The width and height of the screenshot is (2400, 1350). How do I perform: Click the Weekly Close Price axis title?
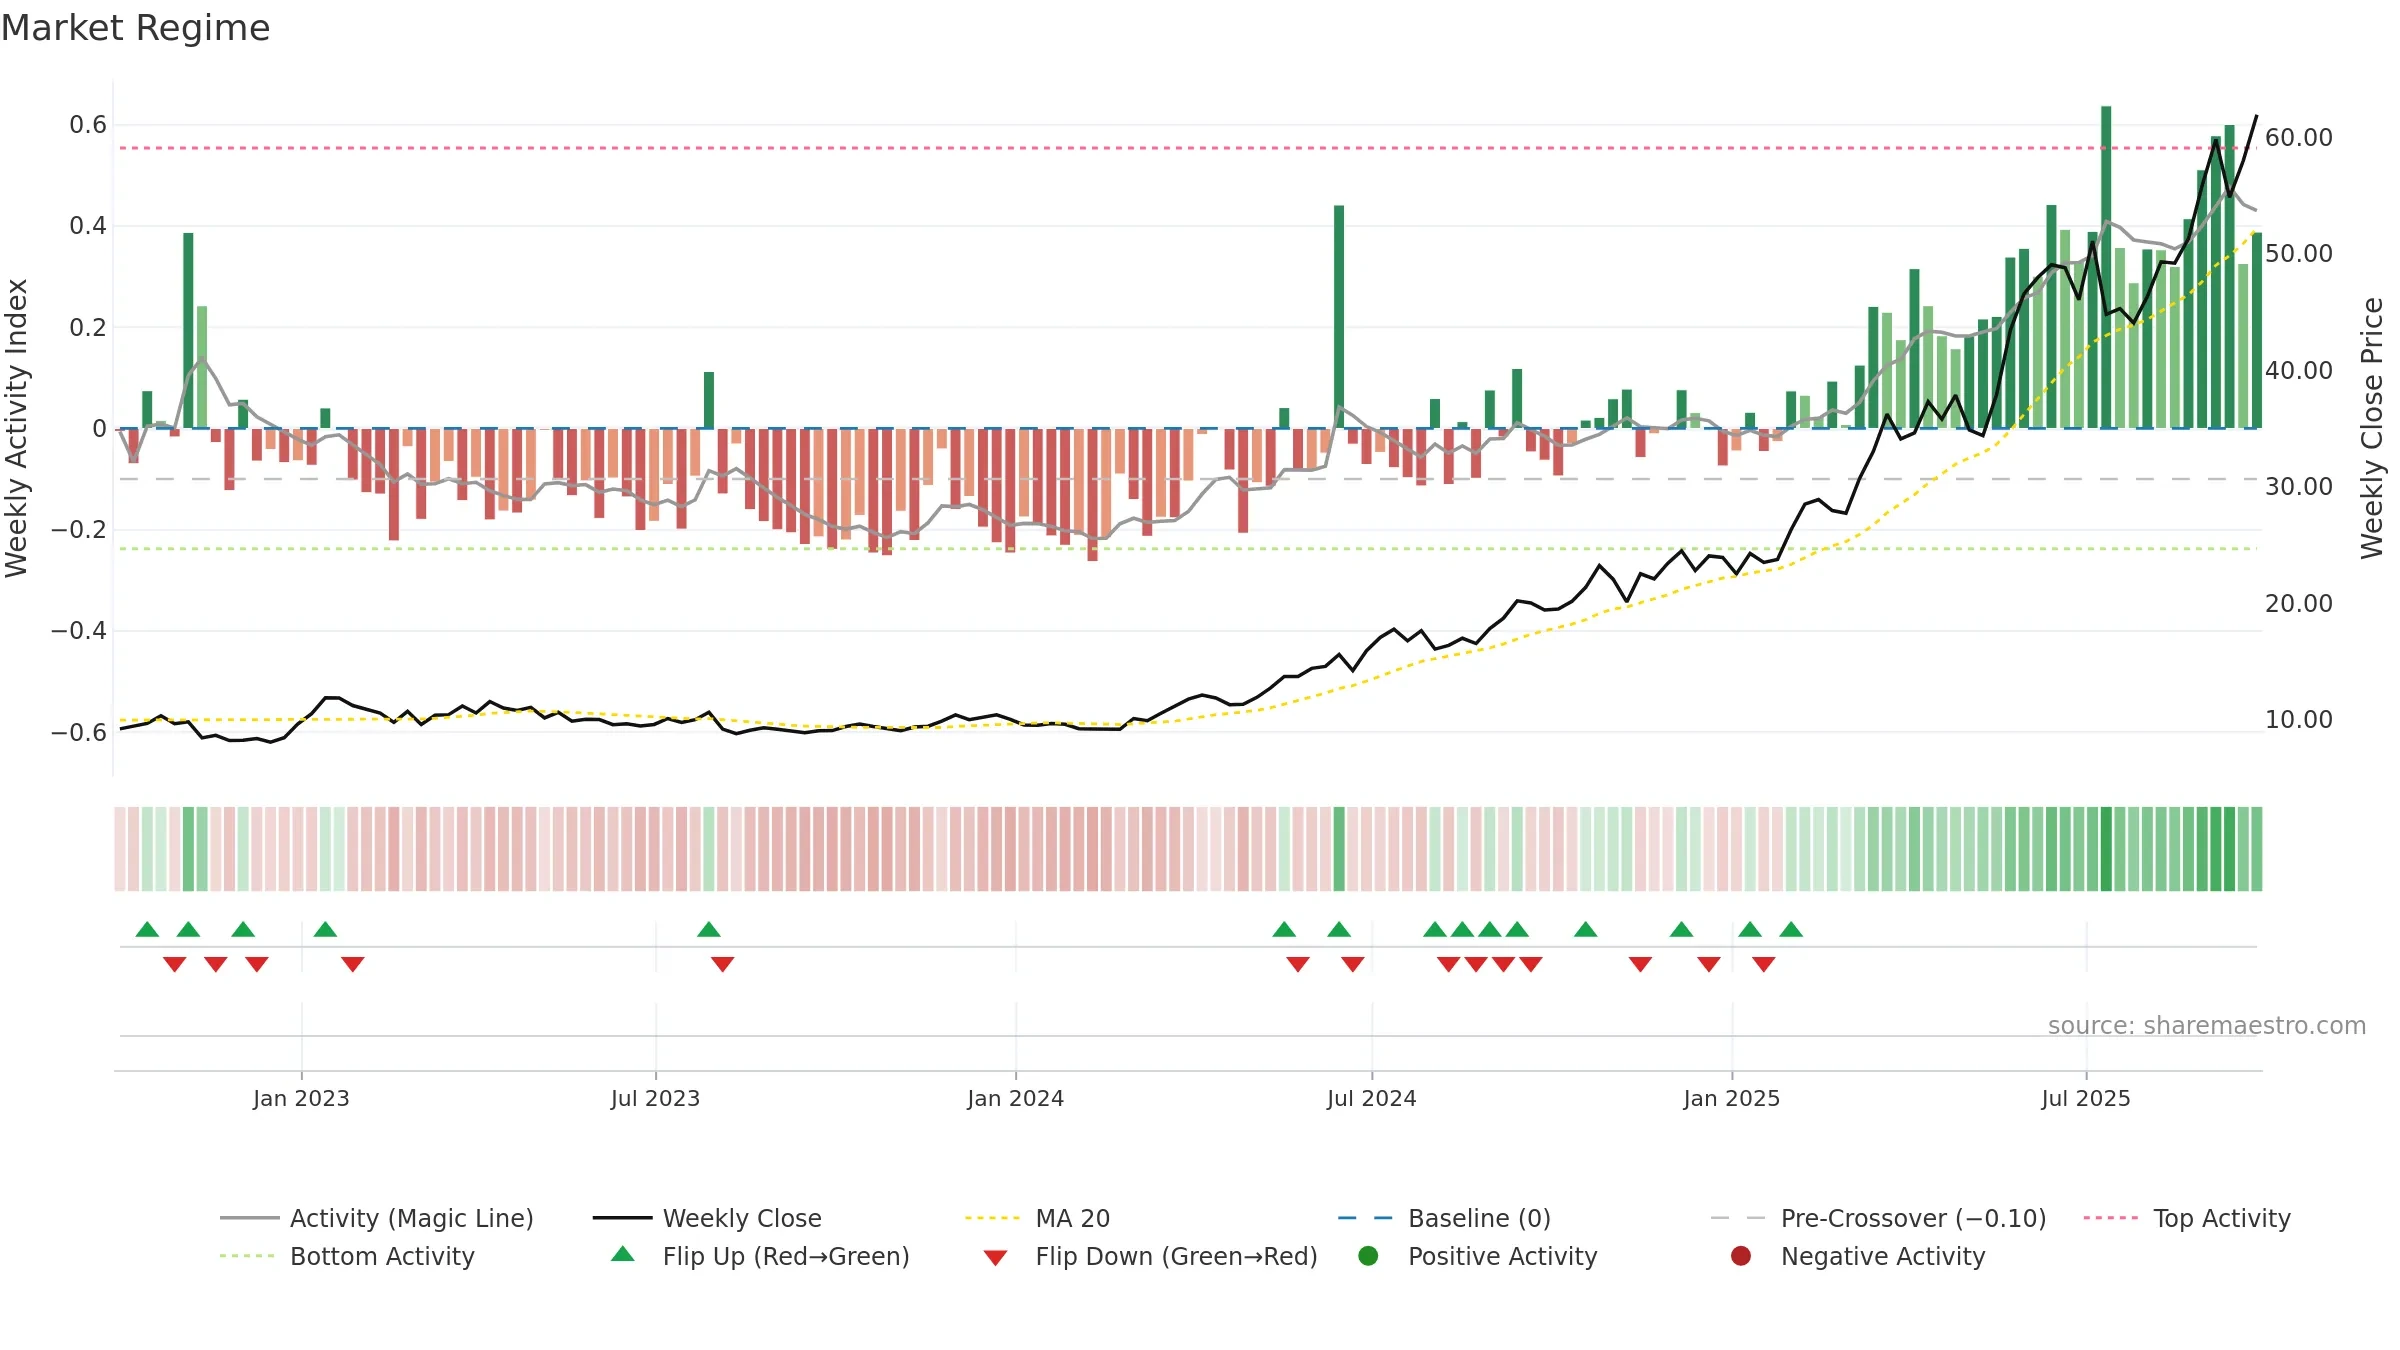coord(2372,428)
